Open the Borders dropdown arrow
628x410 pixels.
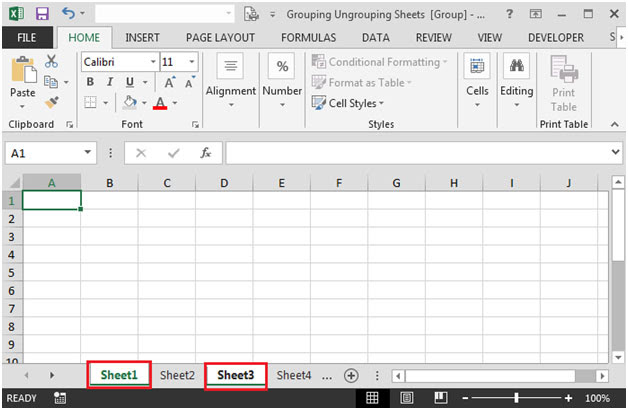[x=105, y=103]
